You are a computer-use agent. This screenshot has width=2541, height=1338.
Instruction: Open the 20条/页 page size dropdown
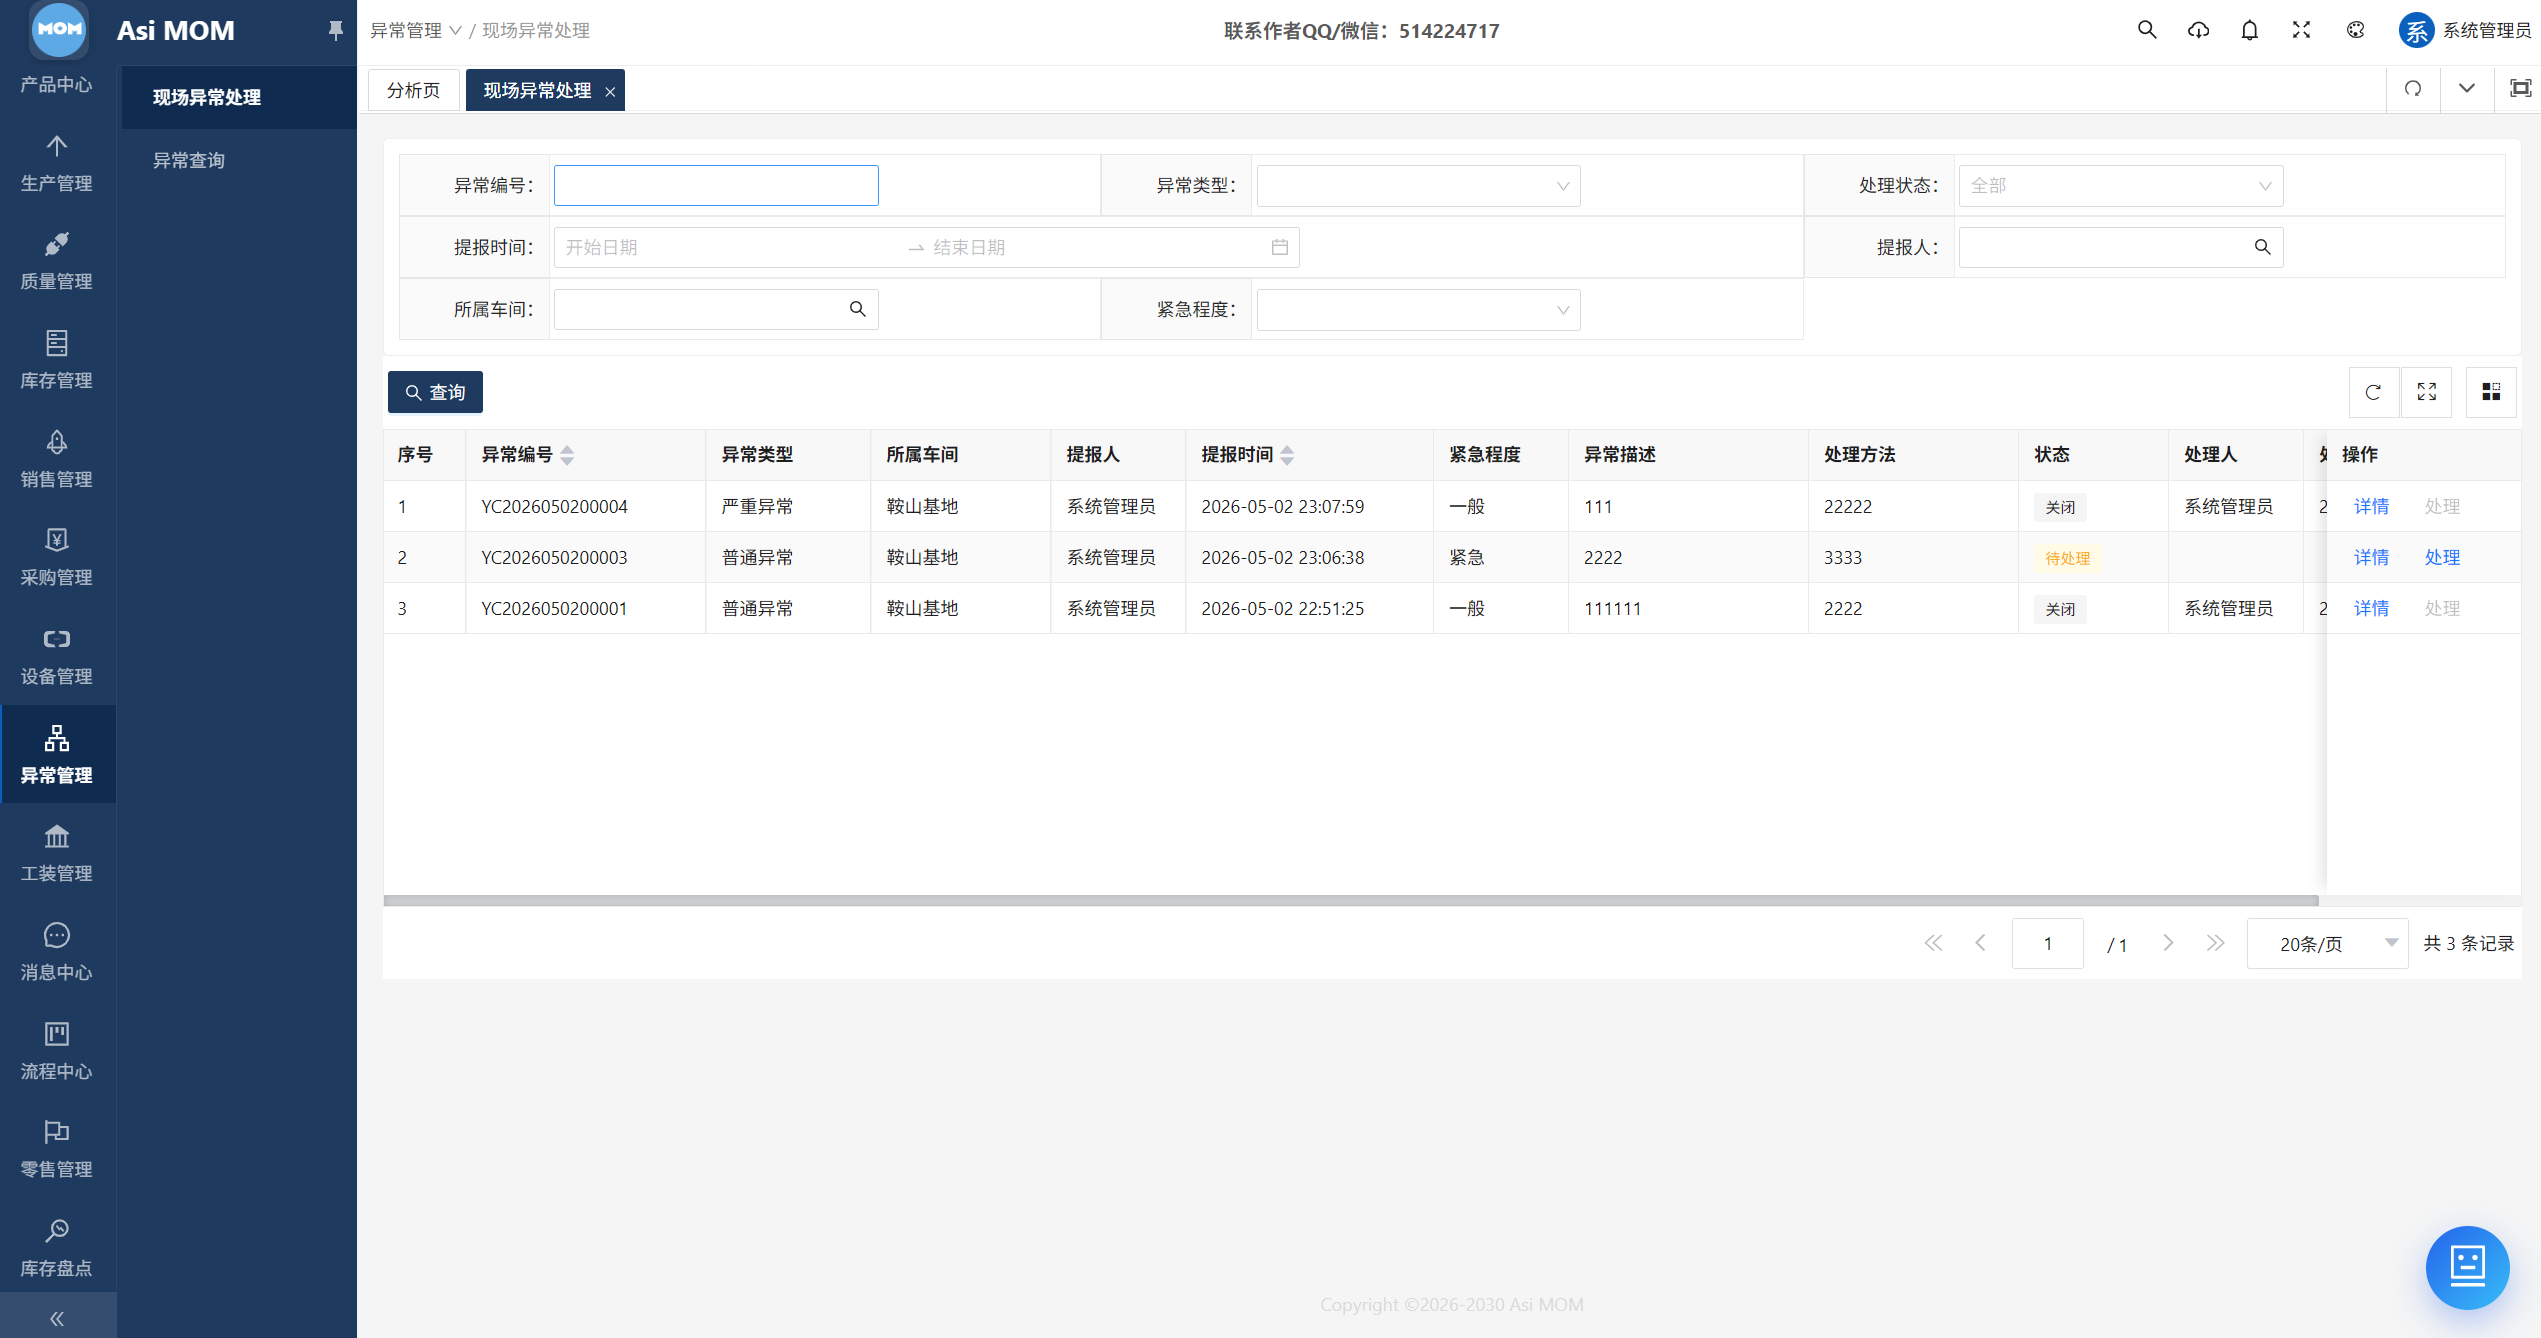[x=2327, y=943]
